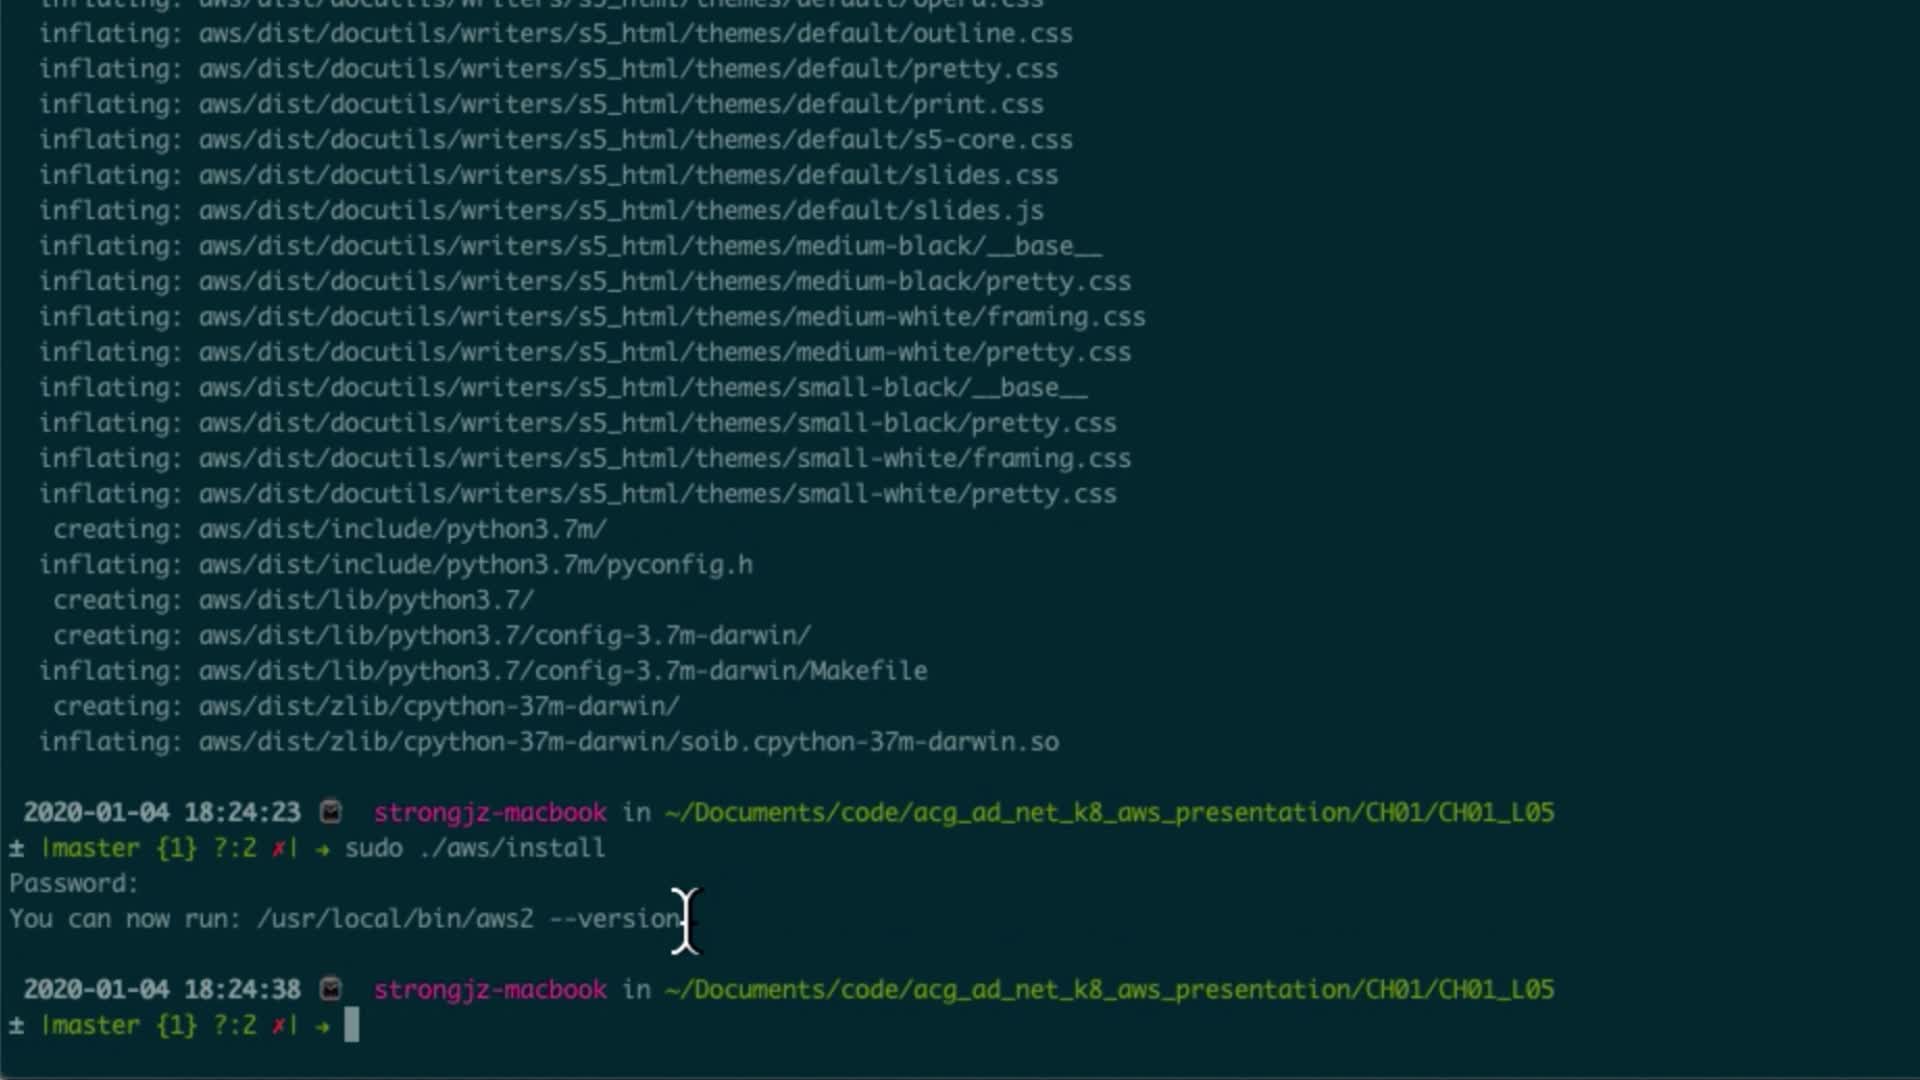Click the pink strongjz-macbook hostname on the bottom prompt
The height and width of the screenshot is (1080, 1920).
tap(490, 989)
